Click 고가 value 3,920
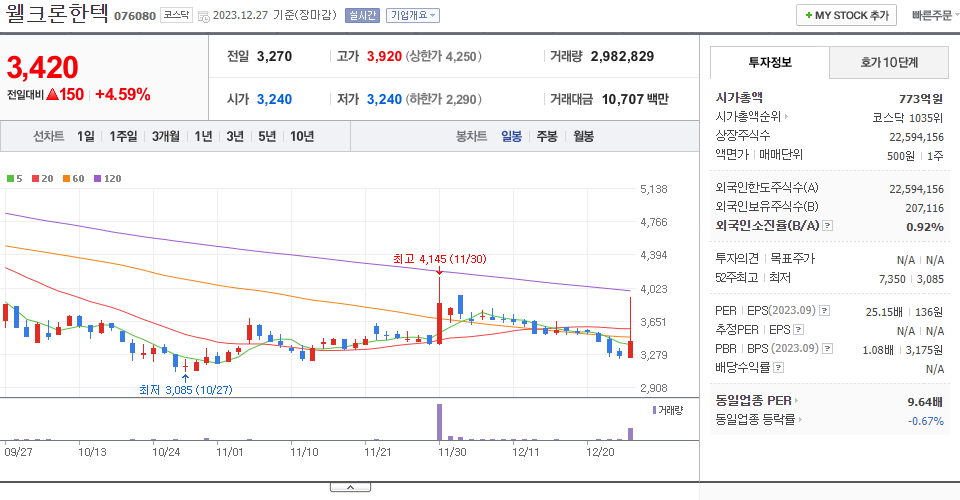The image size is (960, 500). pos(384,56)
